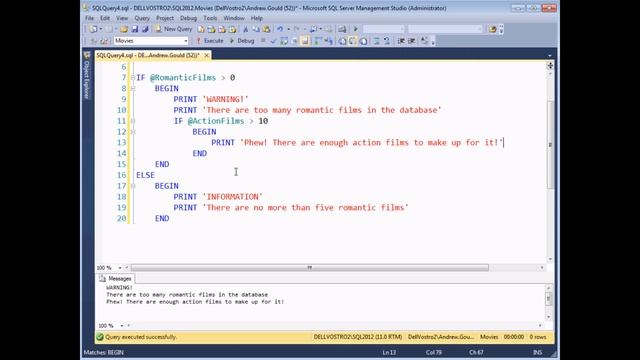Switch output to Results to Text
The height and width of the screenshot is (360, 640).
click(x=342, y=41)
